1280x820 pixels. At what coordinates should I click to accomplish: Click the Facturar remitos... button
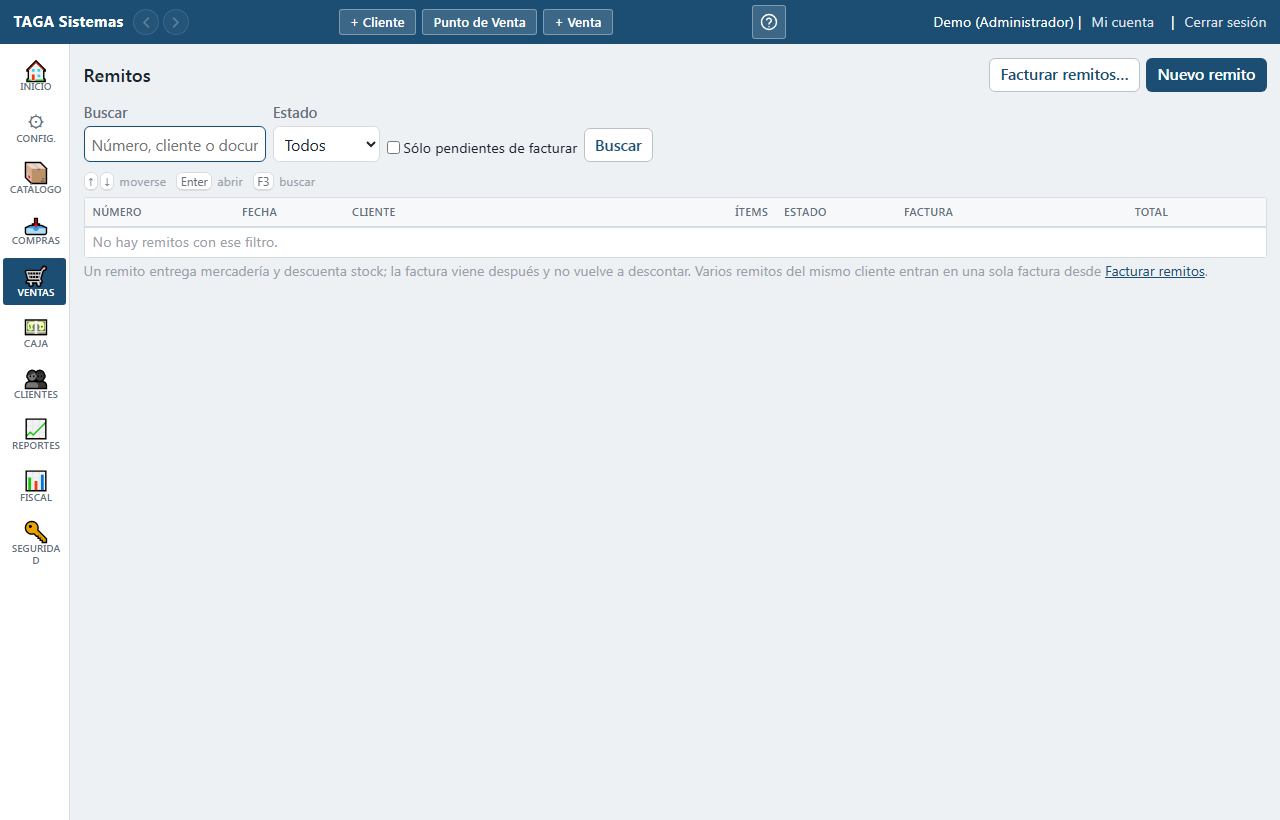coord(1064,75)
